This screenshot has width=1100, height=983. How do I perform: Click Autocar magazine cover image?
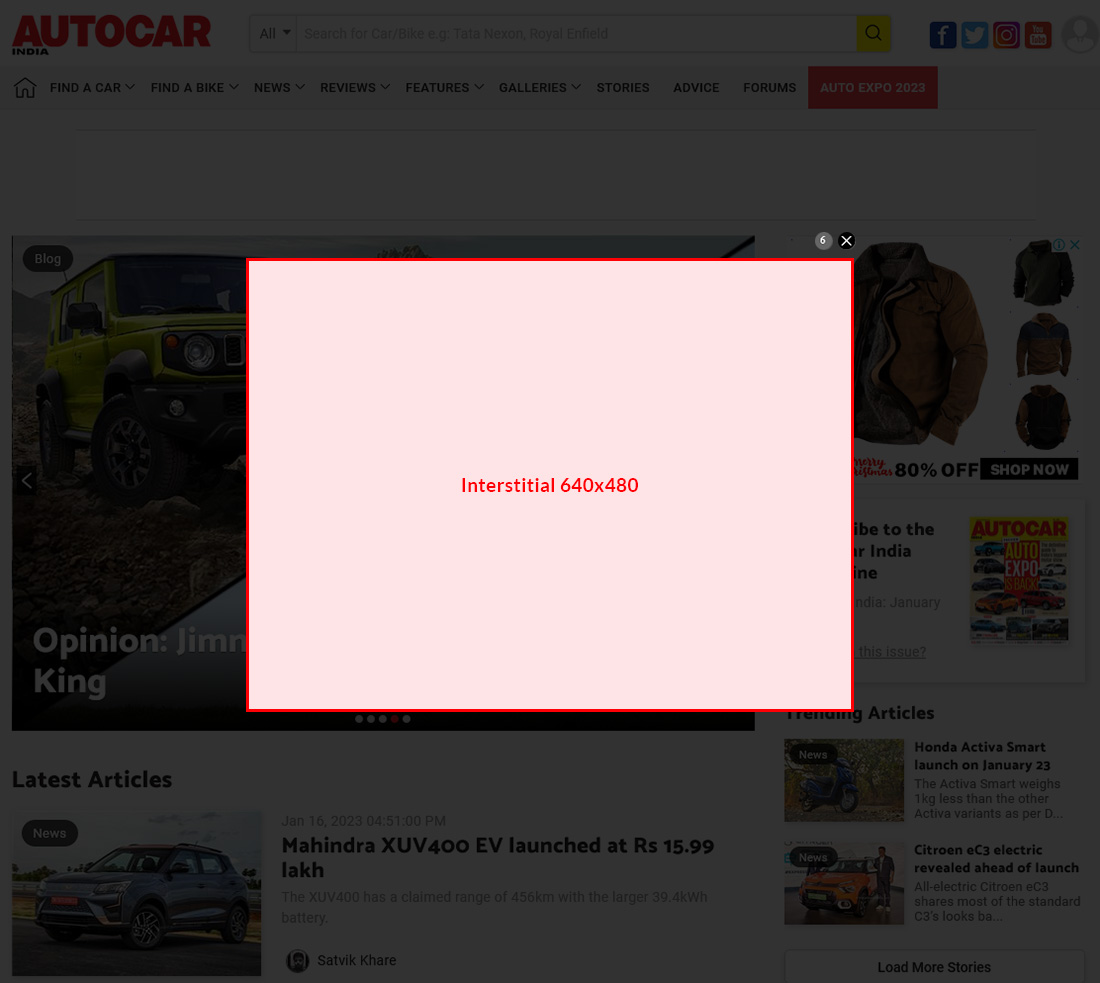coord(1019,580)
